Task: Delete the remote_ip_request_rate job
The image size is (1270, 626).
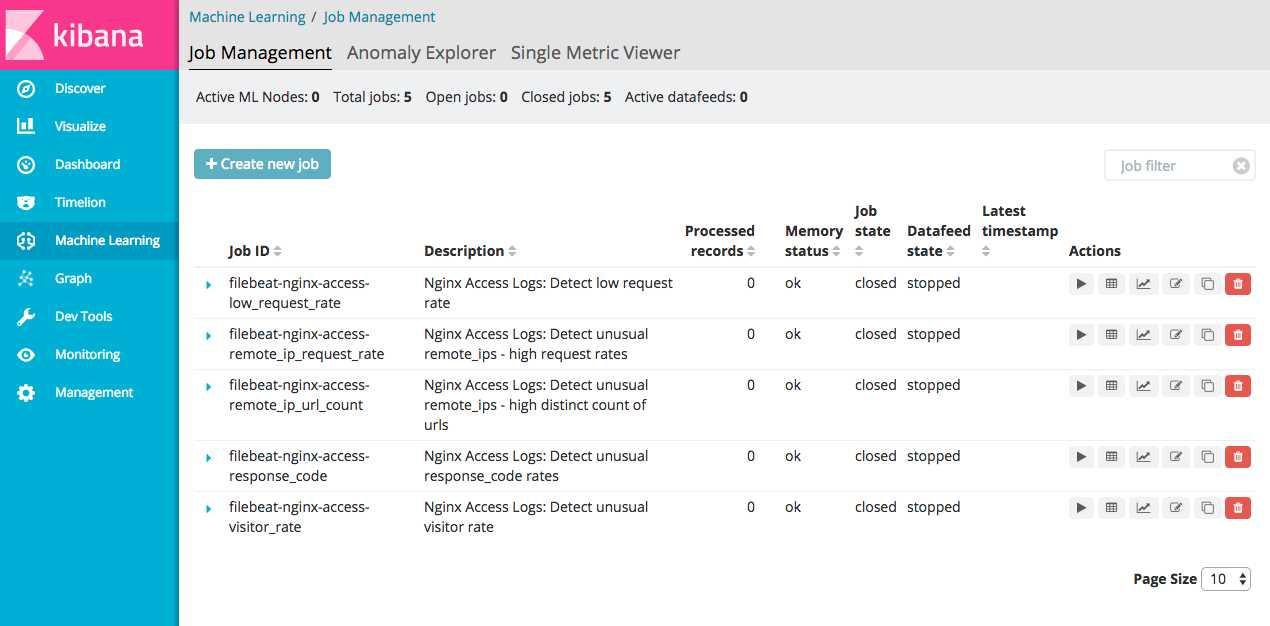Action: (x=1238, y=335)
